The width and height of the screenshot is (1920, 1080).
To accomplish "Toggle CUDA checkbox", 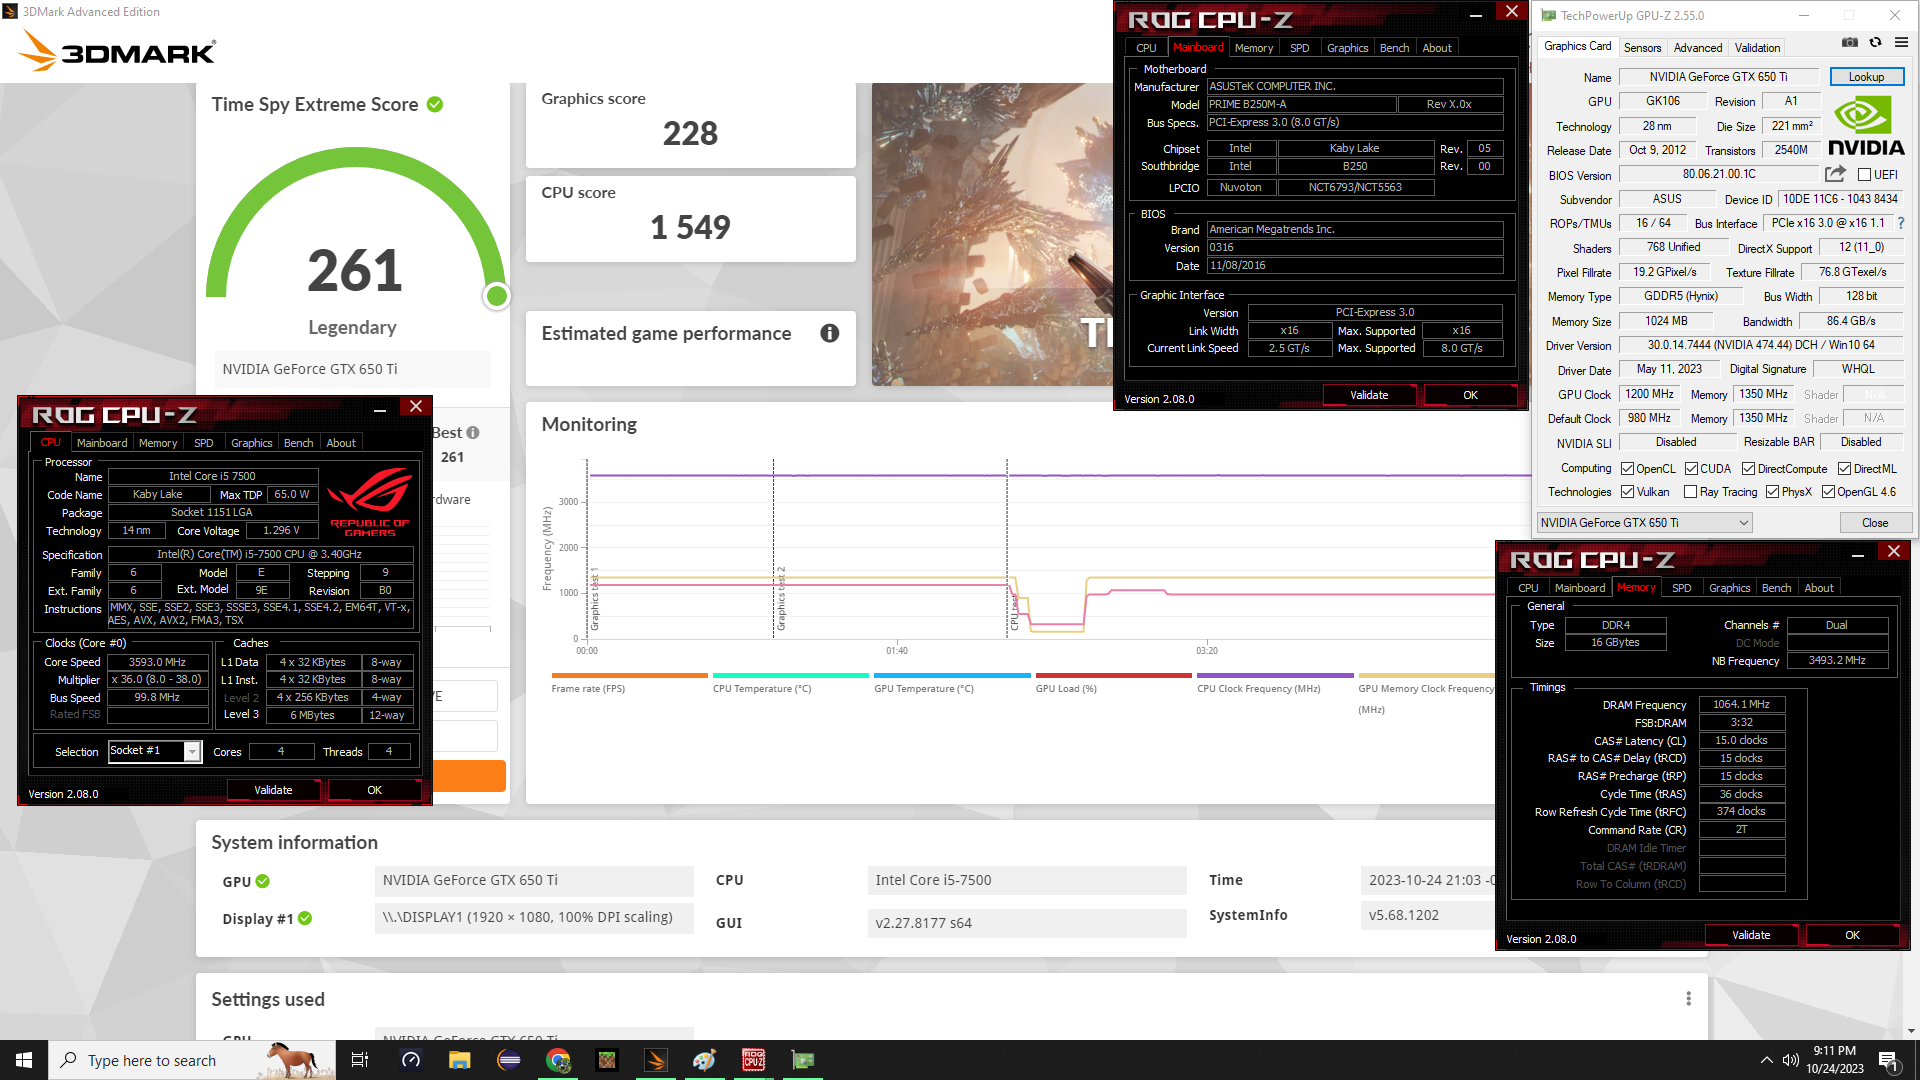I will point(1691,469).
